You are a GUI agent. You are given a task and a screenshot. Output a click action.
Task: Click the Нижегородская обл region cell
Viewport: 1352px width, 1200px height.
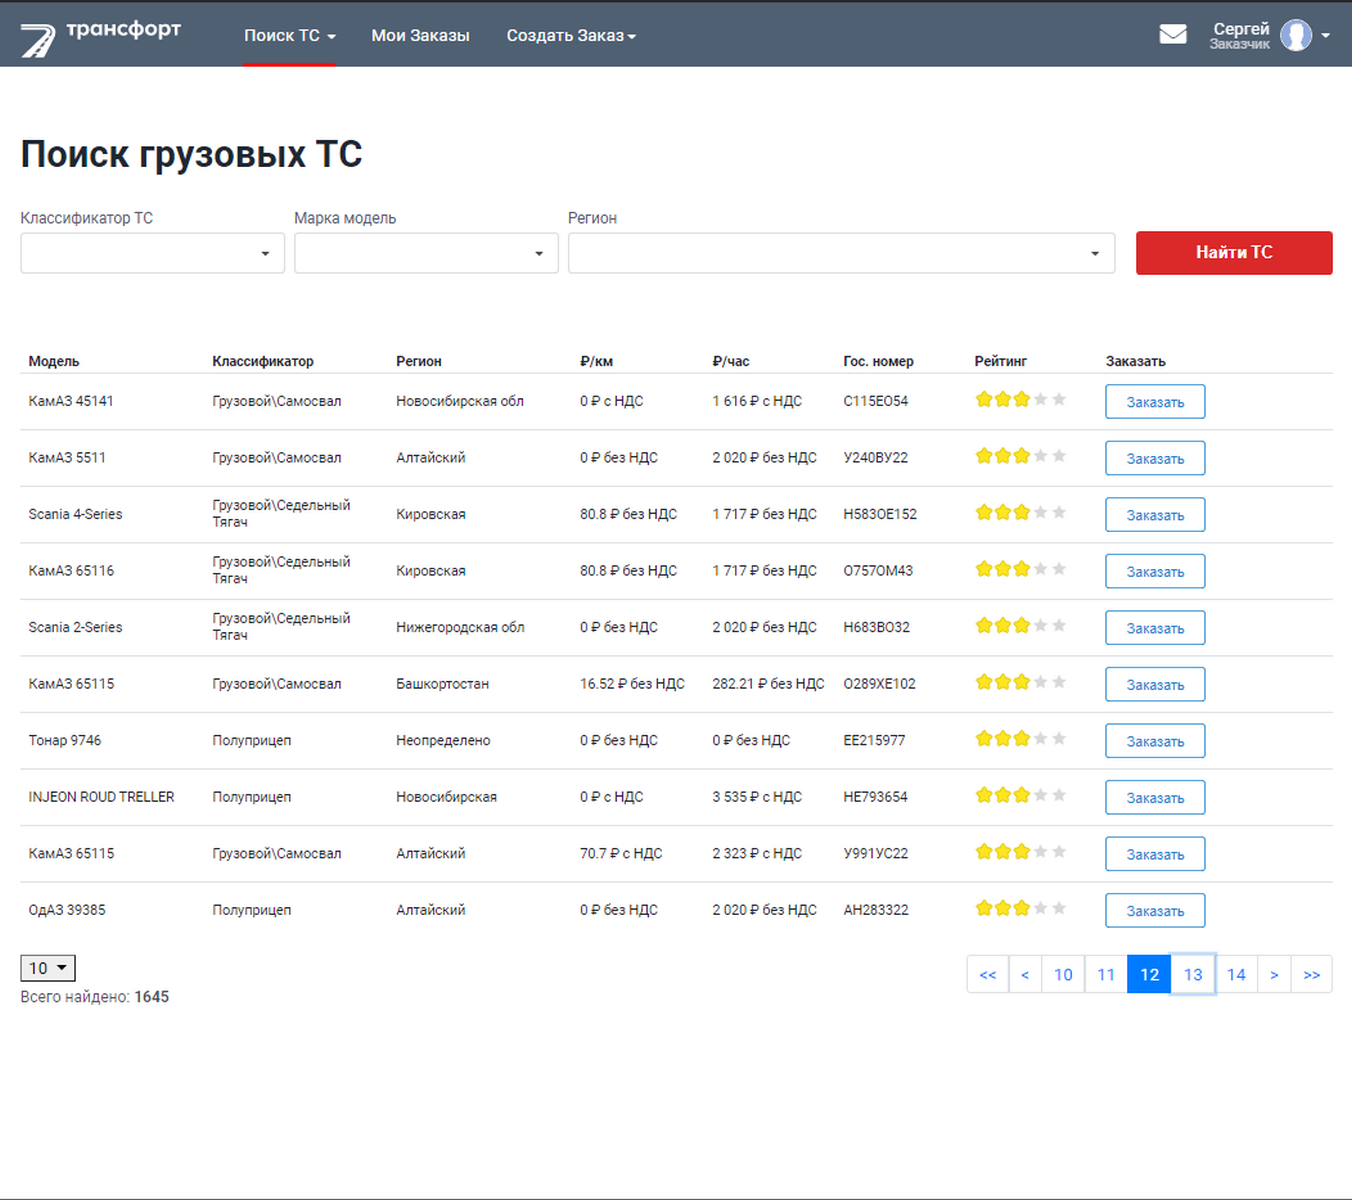pyautogui.click(x=460, y=627)
